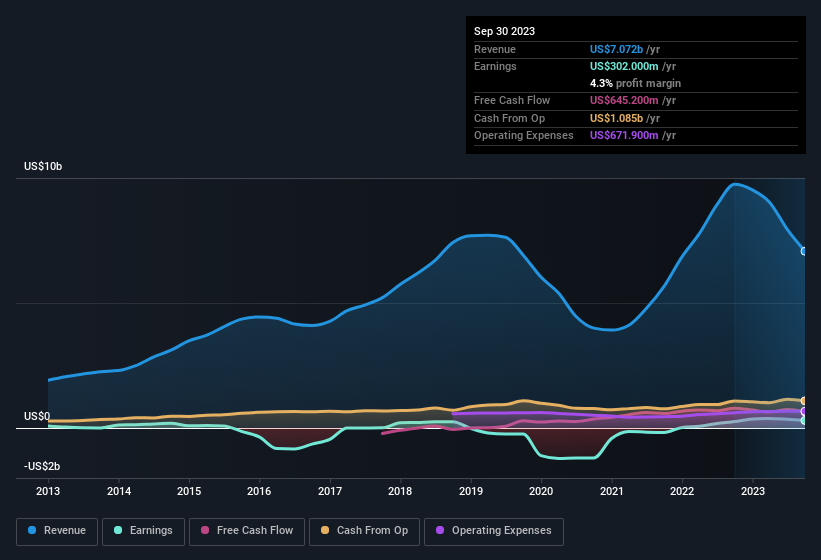821x560 pixels.
Task: Click the Revenue endpoint marker on chart
Action: (x=804, y=251)
